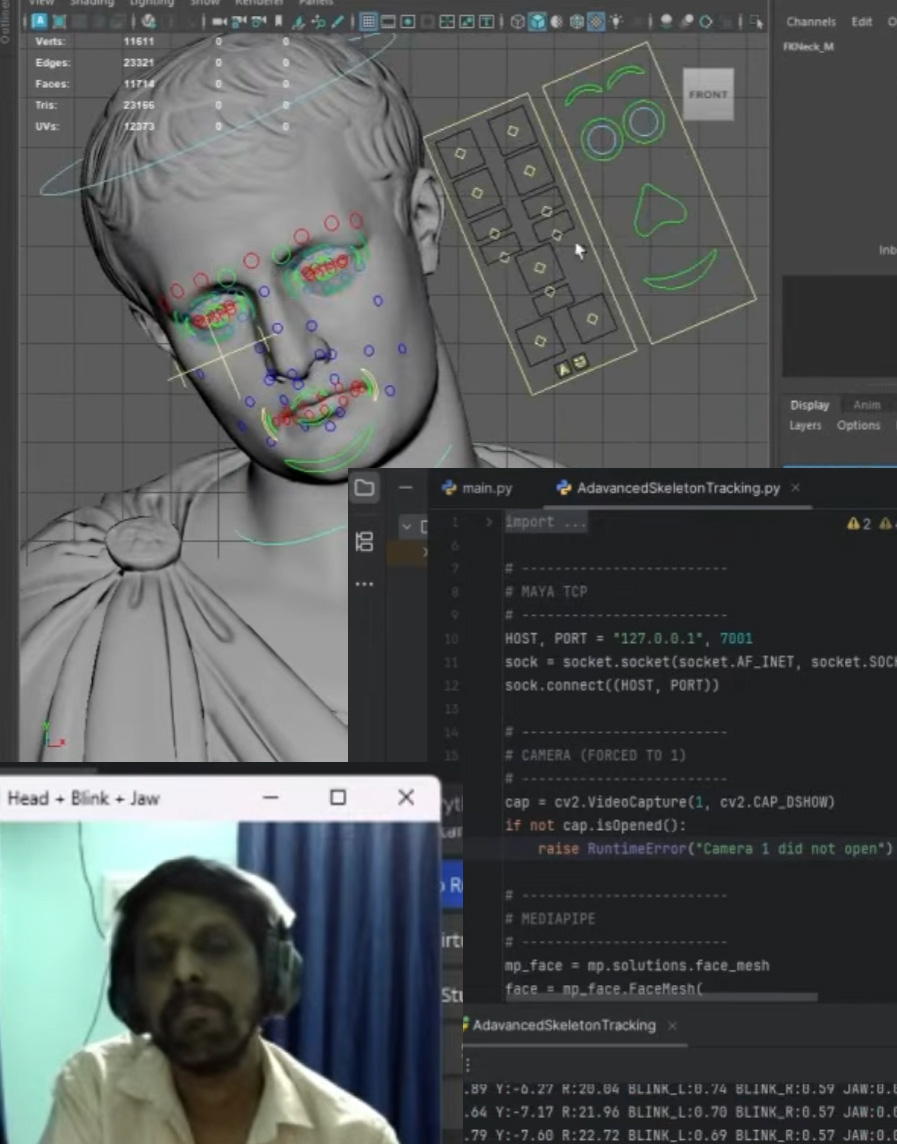This screenshot has height=1144, width=897.
Task: Close the 'Head + Blink + Jaw' webcam window
Action: pos(406,797)
